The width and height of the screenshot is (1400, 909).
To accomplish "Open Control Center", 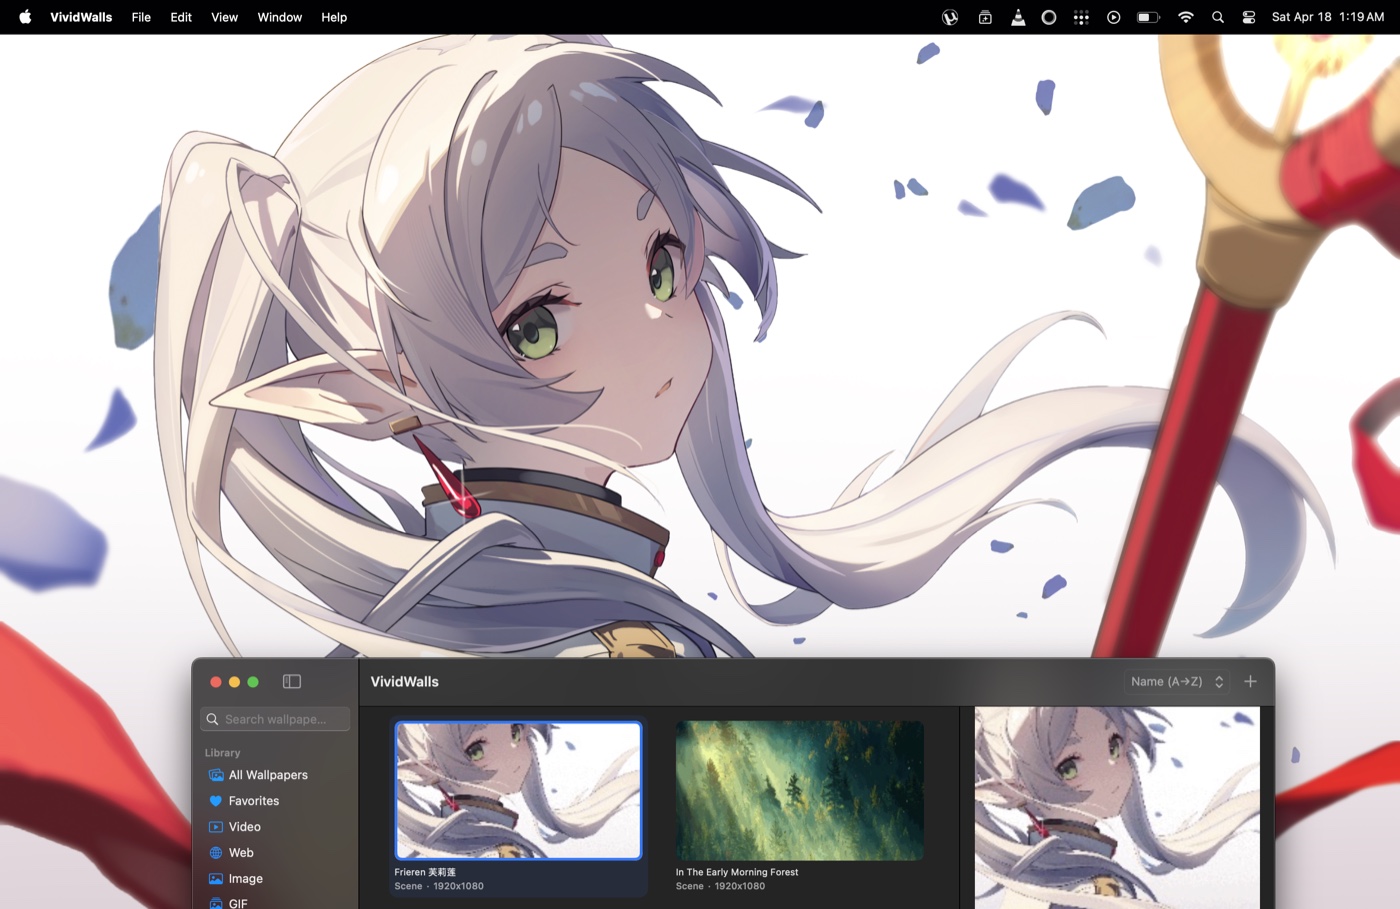I will (1249, 17).
